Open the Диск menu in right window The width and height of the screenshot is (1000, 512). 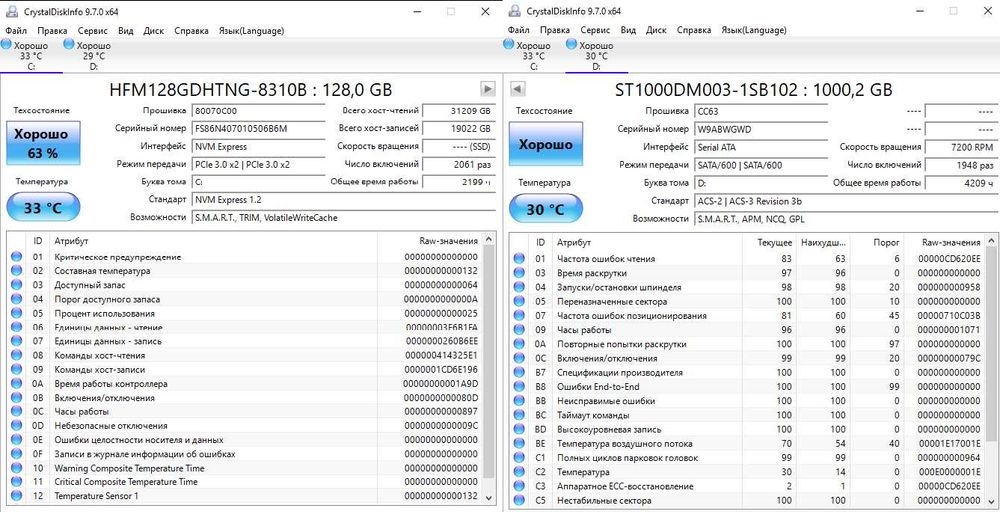point(656,30)
